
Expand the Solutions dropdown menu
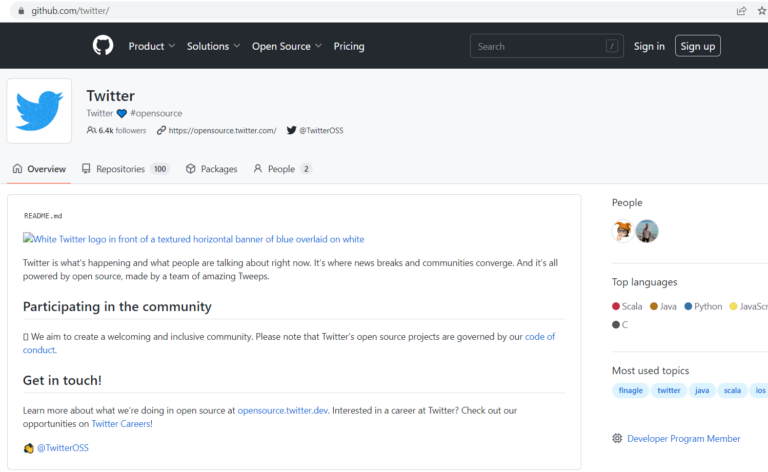coord(213,46)
